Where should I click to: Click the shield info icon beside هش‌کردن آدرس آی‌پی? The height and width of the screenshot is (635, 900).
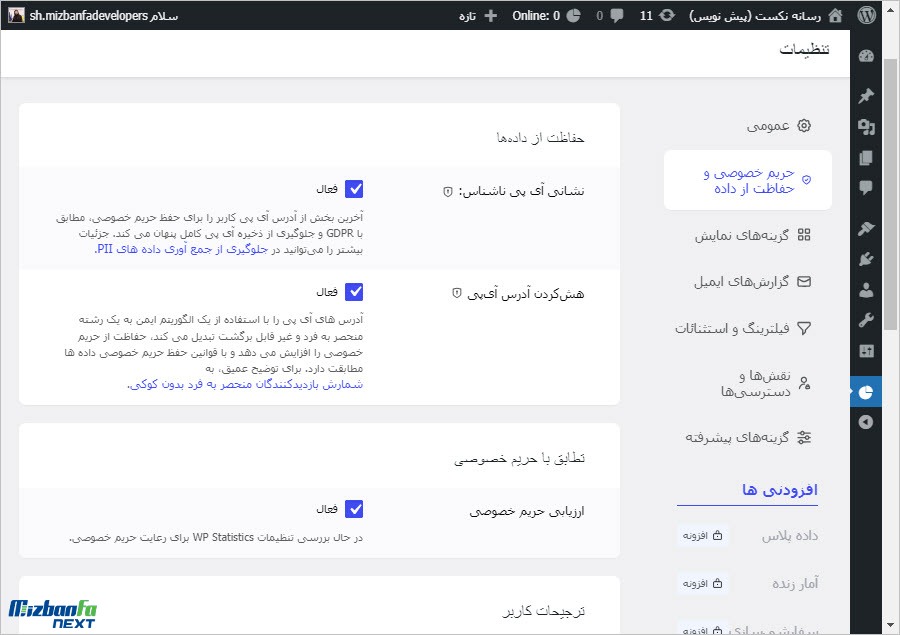coord(457,293)
